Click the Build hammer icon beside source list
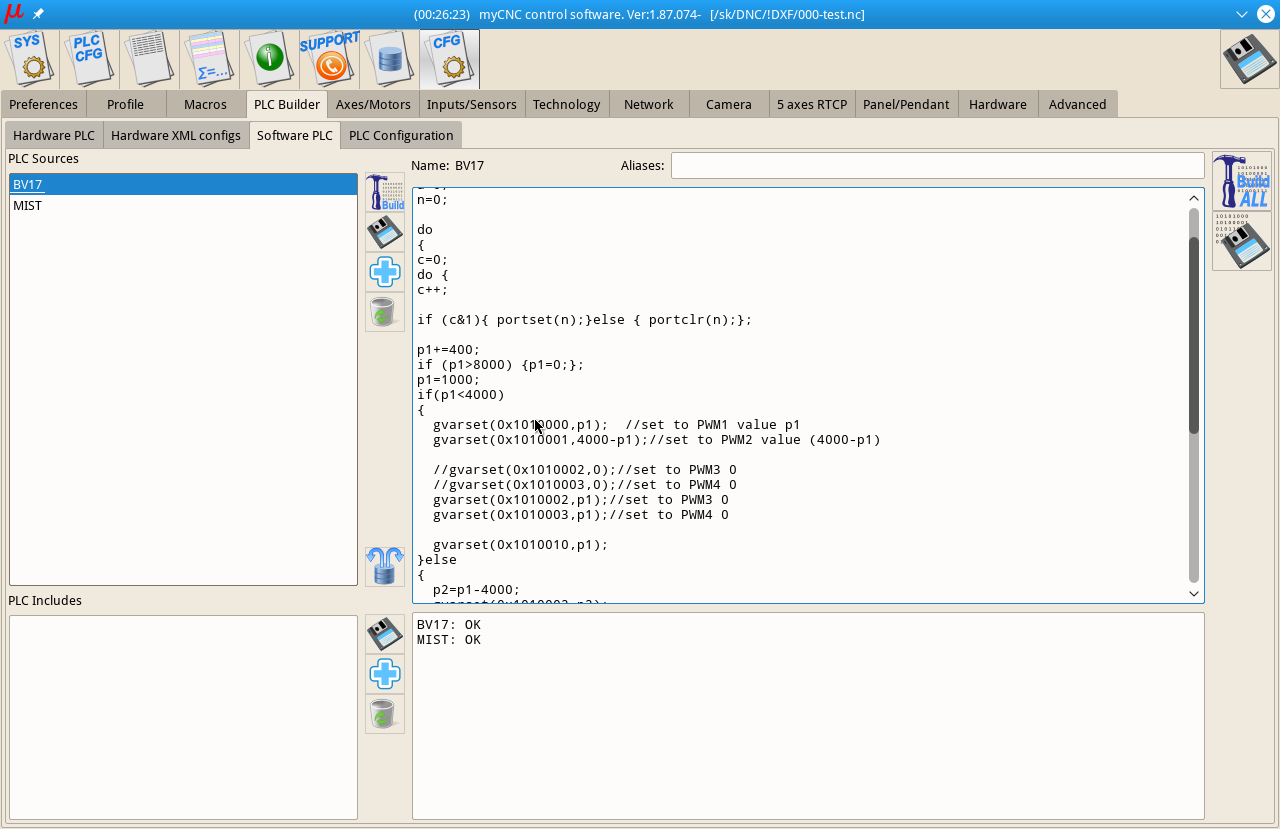 (x=385, y=192)
